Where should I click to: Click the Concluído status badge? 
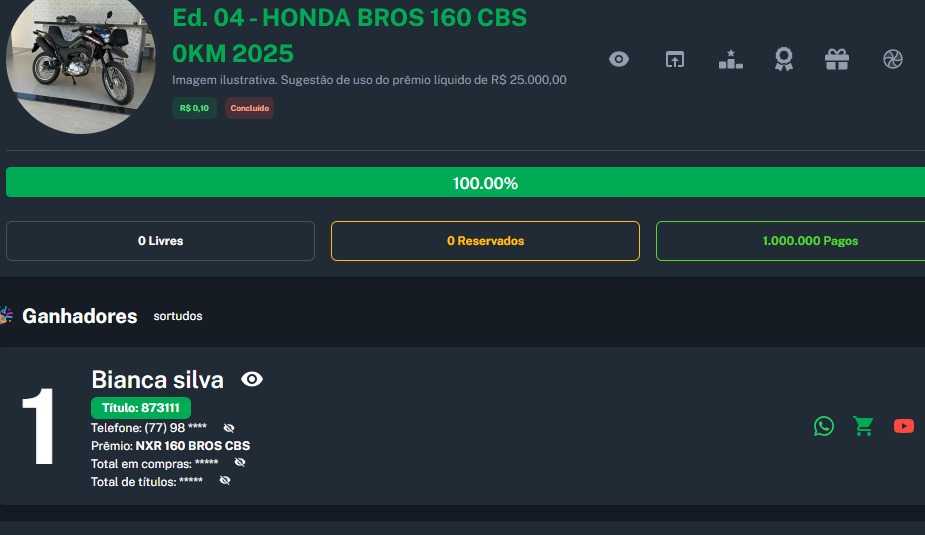coord(250,108)
